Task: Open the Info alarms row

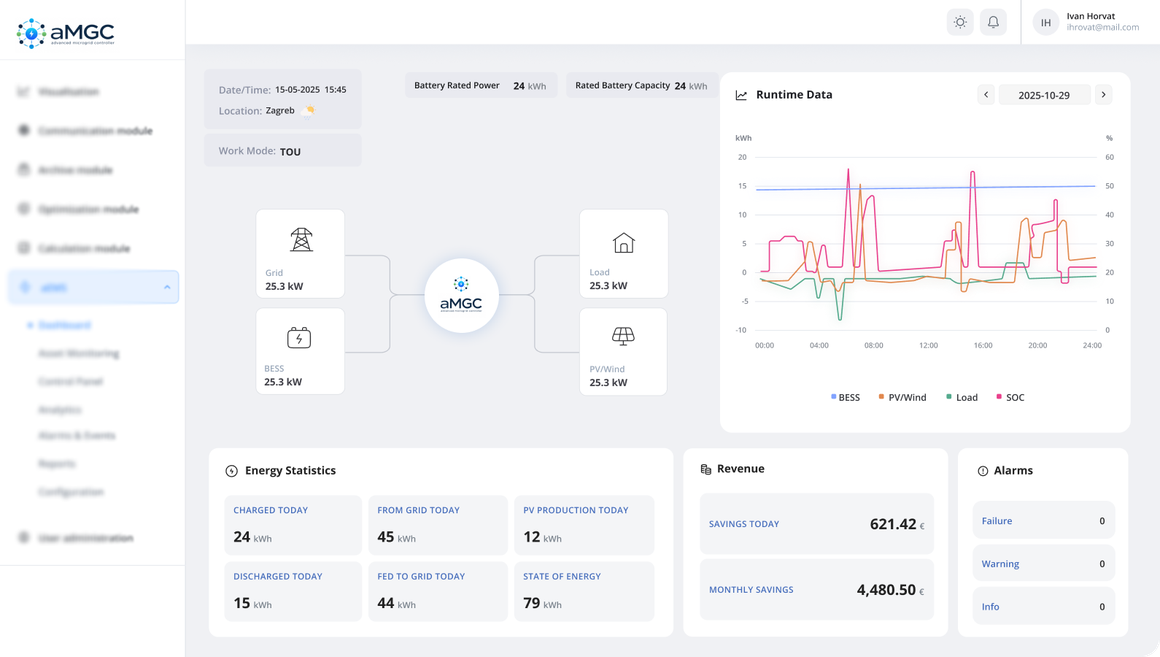Action: point(1043,606)
